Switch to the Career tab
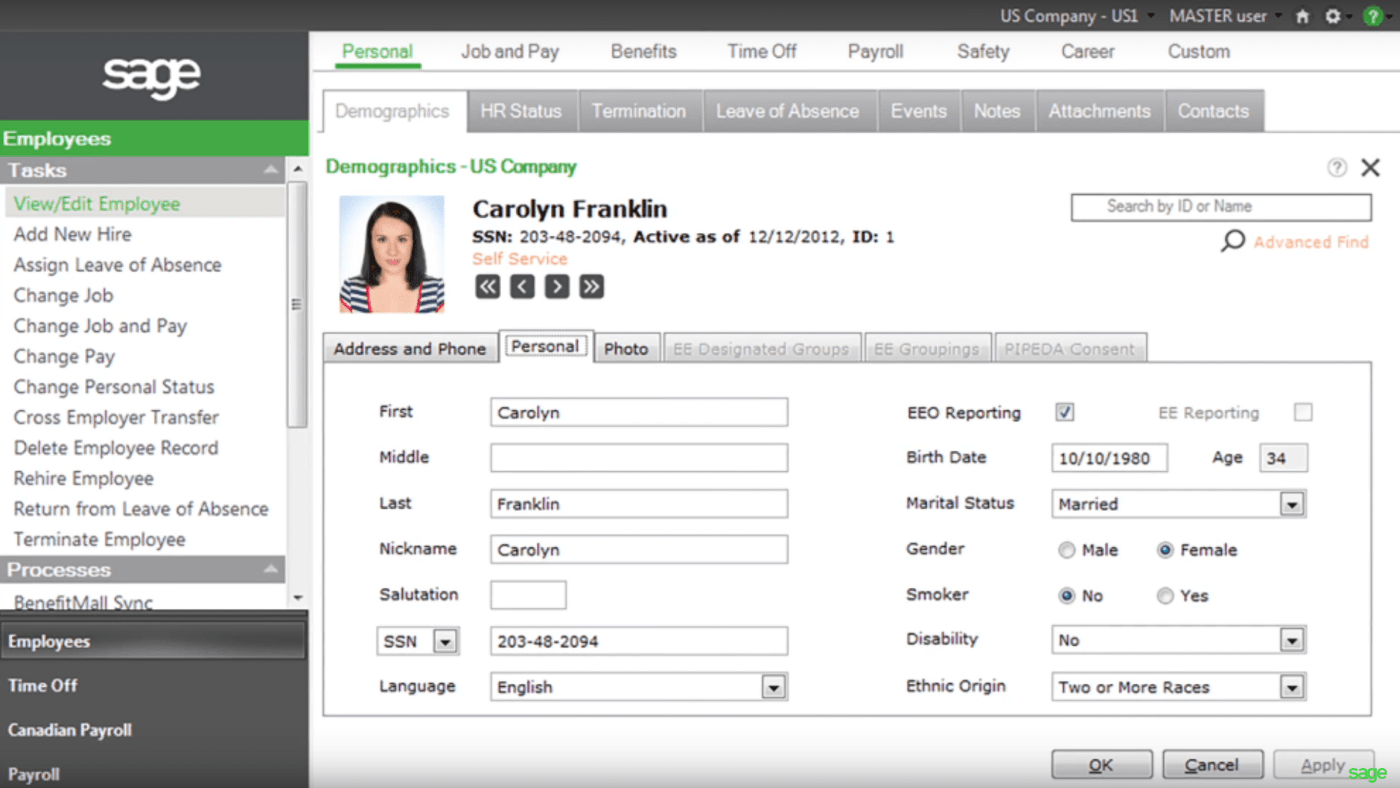This screenshot has width=1400, height=788. (x=1088, y=52)
